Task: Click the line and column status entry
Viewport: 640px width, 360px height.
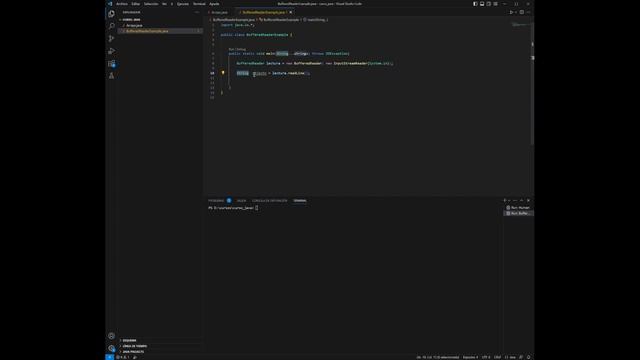Action: click(x=438, y=357)
